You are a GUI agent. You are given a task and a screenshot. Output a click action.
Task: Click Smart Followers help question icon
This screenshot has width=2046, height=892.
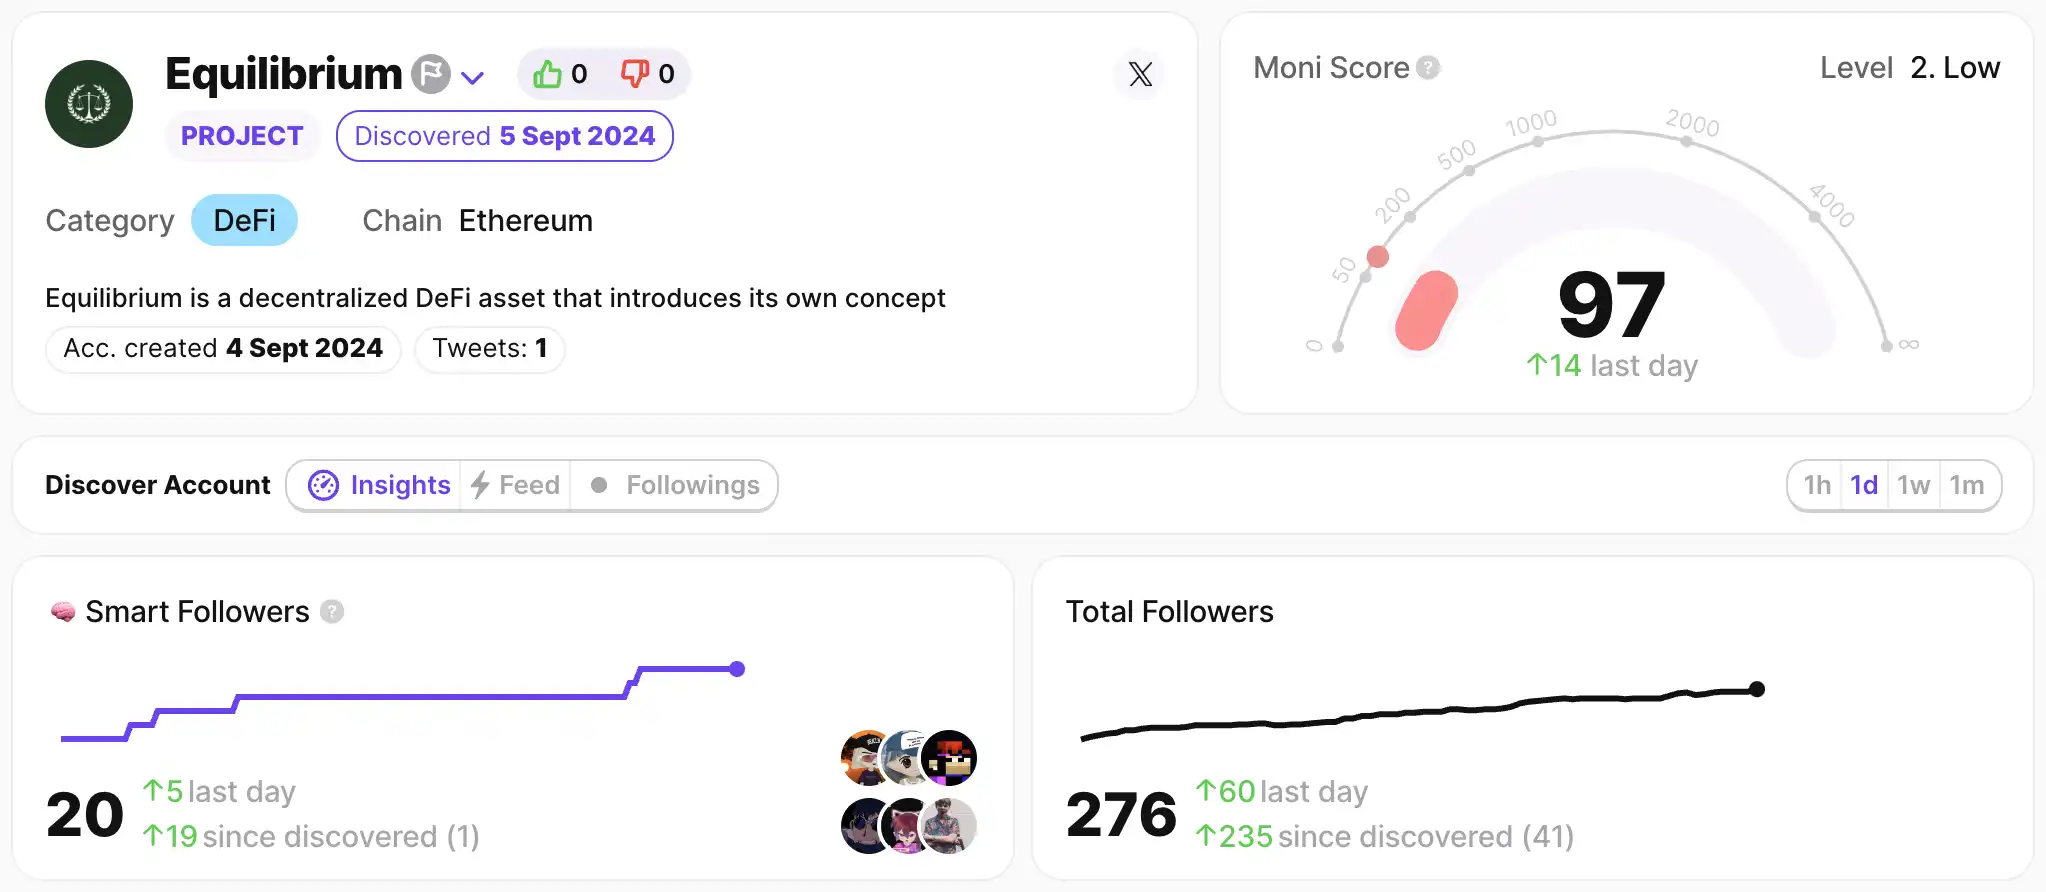point(332,612)
